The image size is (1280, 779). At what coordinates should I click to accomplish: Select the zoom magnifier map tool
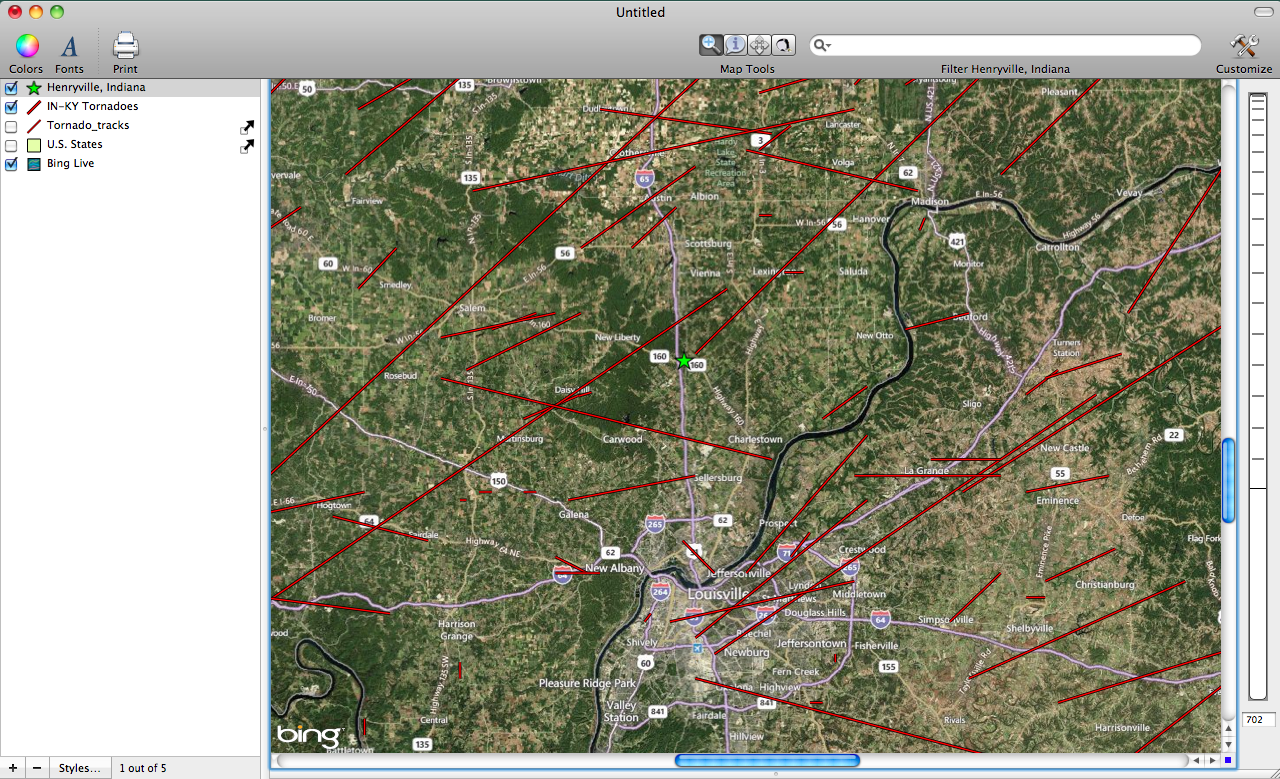point(711,44)
